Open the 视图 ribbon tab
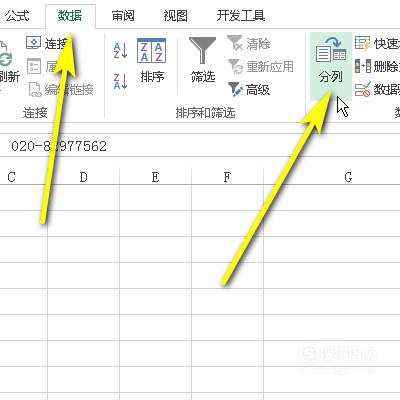This screenshot has height=400, width=400. (x=175, y=16)
